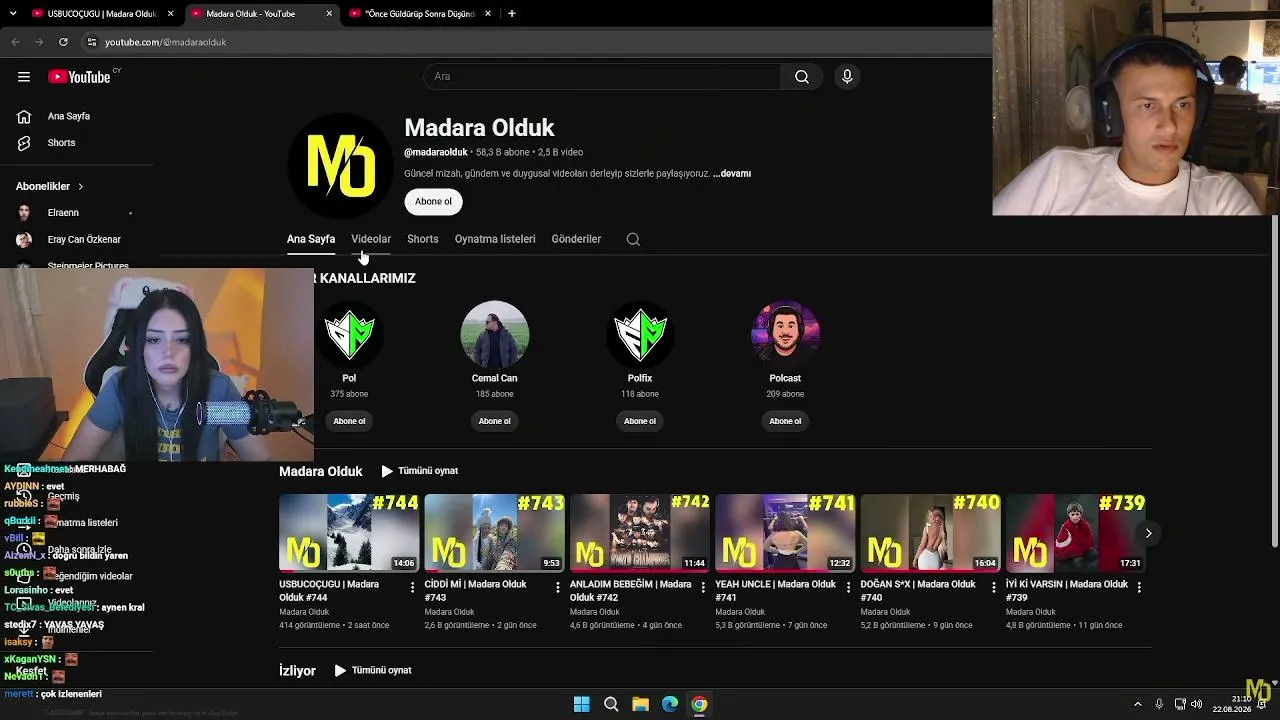Screen dimensions: 1280x720
Task: Open the Windows Start menu
Action: tap(581, 704)
